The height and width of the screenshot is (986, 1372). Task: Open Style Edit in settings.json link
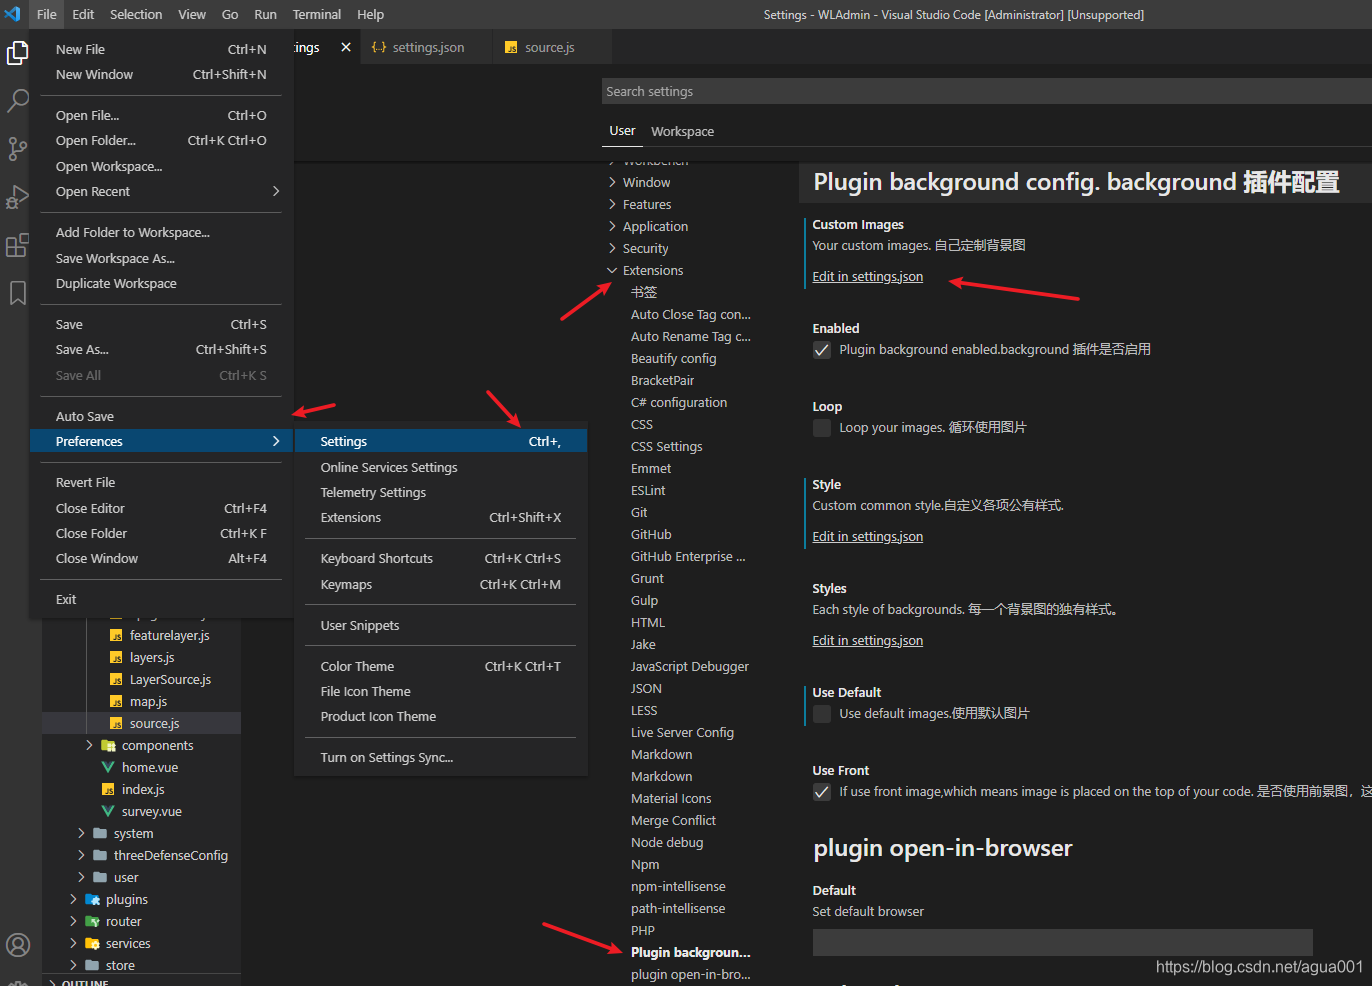point(867,537)
